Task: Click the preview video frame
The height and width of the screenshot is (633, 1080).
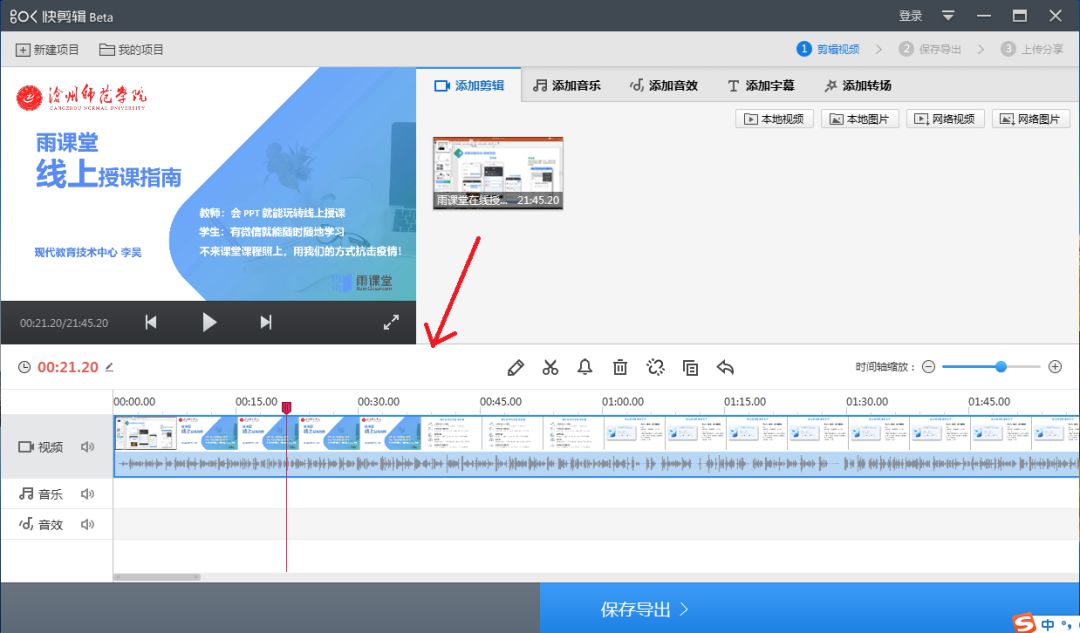Action: (208, 184)
